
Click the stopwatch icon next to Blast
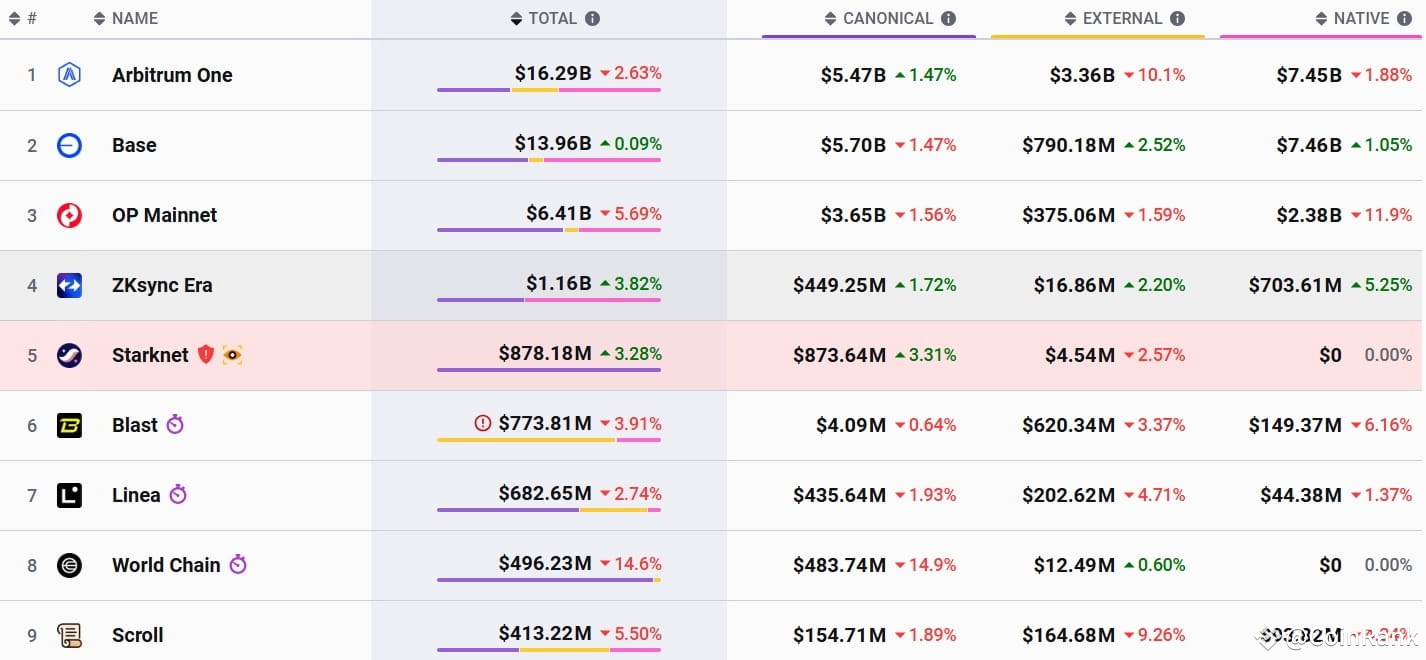(175, 424)
